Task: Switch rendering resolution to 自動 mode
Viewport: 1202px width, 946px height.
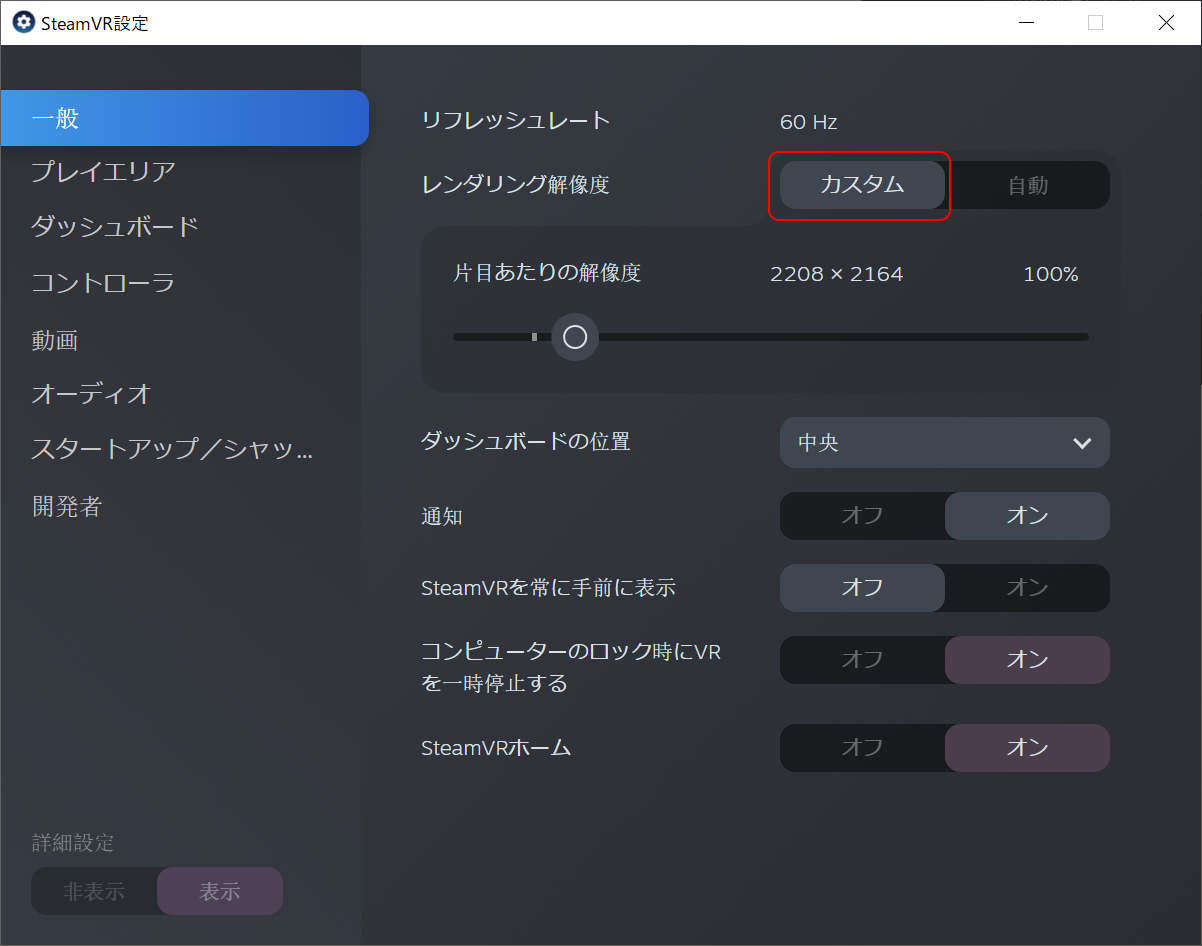Action: [x=1027, y=185]
